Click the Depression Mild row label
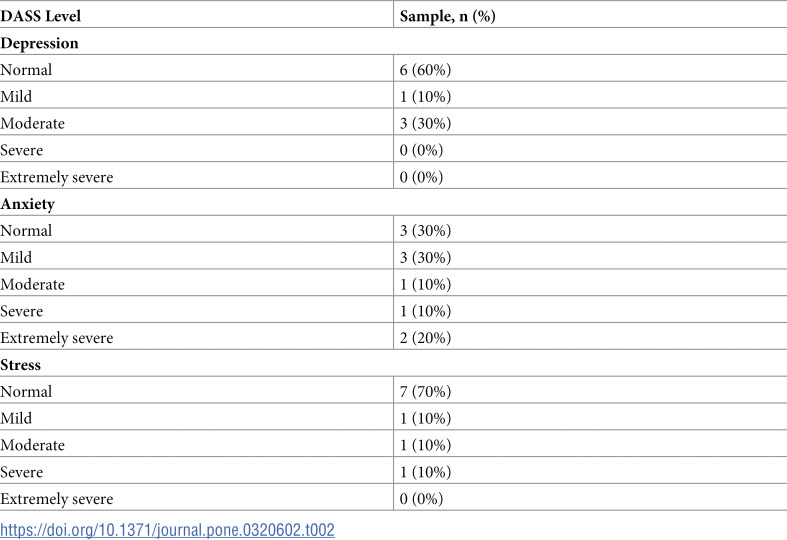 [16, 96]
